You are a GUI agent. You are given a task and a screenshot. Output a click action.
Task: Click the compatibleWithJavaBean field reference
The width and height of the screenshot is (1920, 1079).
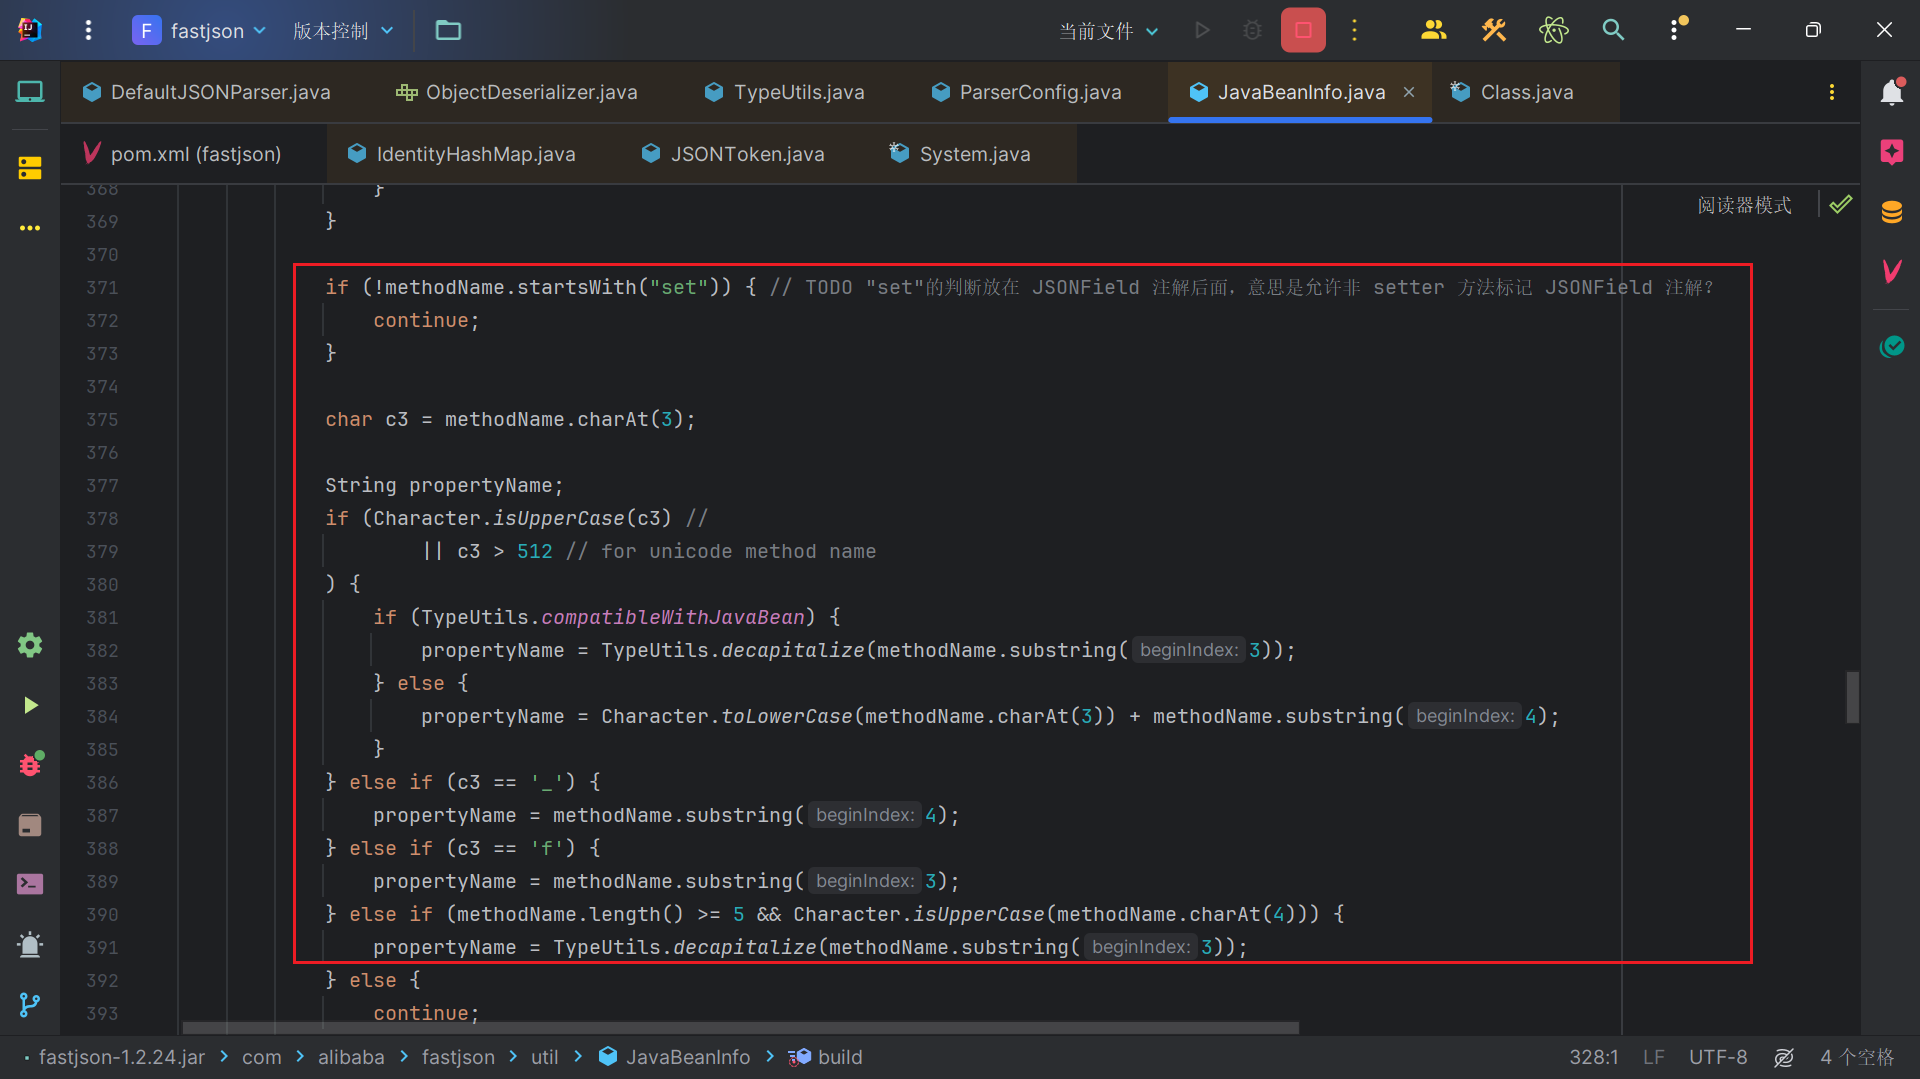(x=673, y=617)
